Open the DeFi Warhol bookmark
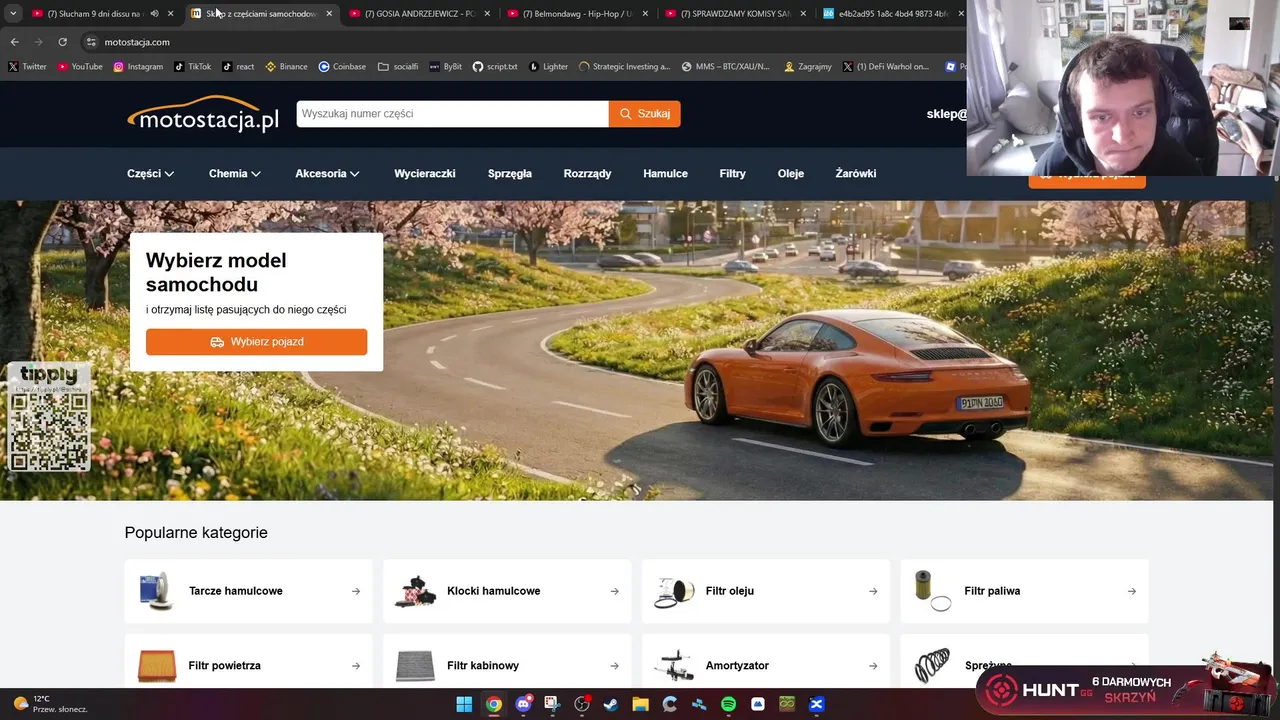 886,67
